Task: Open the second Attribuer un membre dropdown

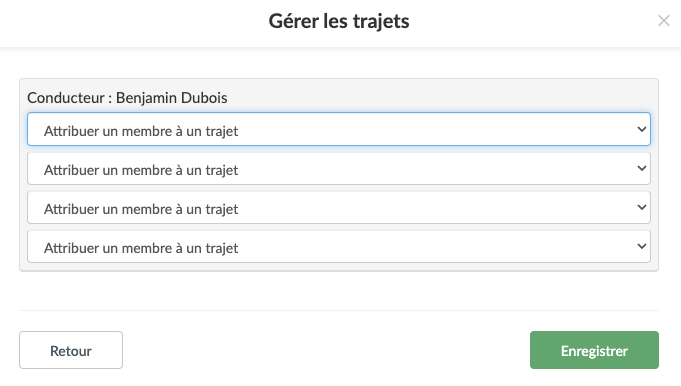Action: [x=339, y=168]
